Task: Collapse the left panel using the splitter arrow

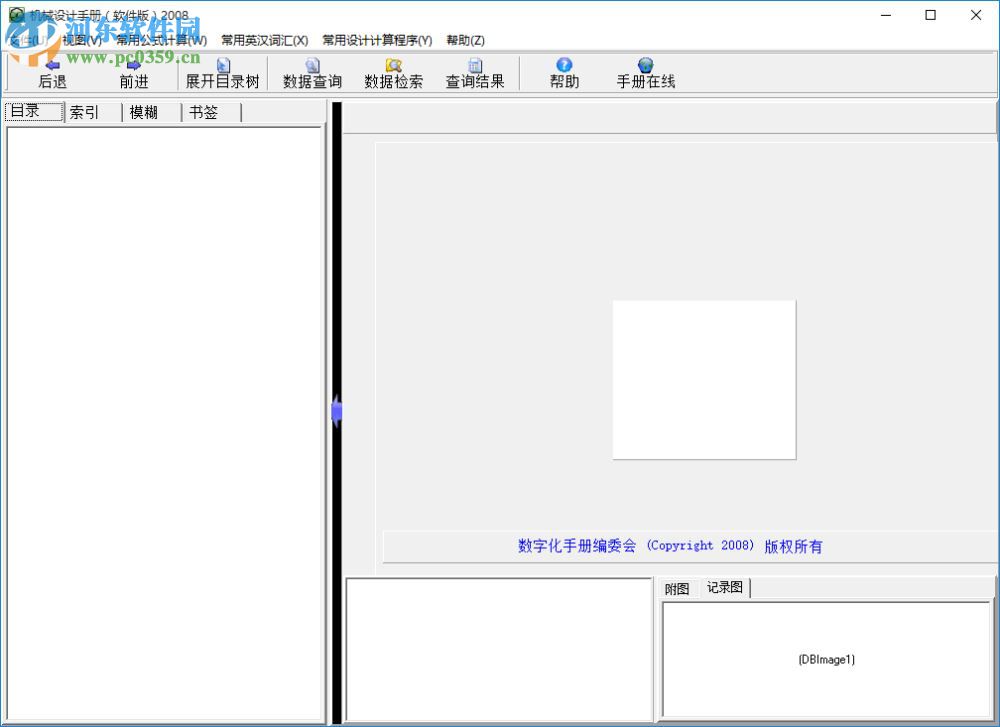Action: (x=336, y=410)
